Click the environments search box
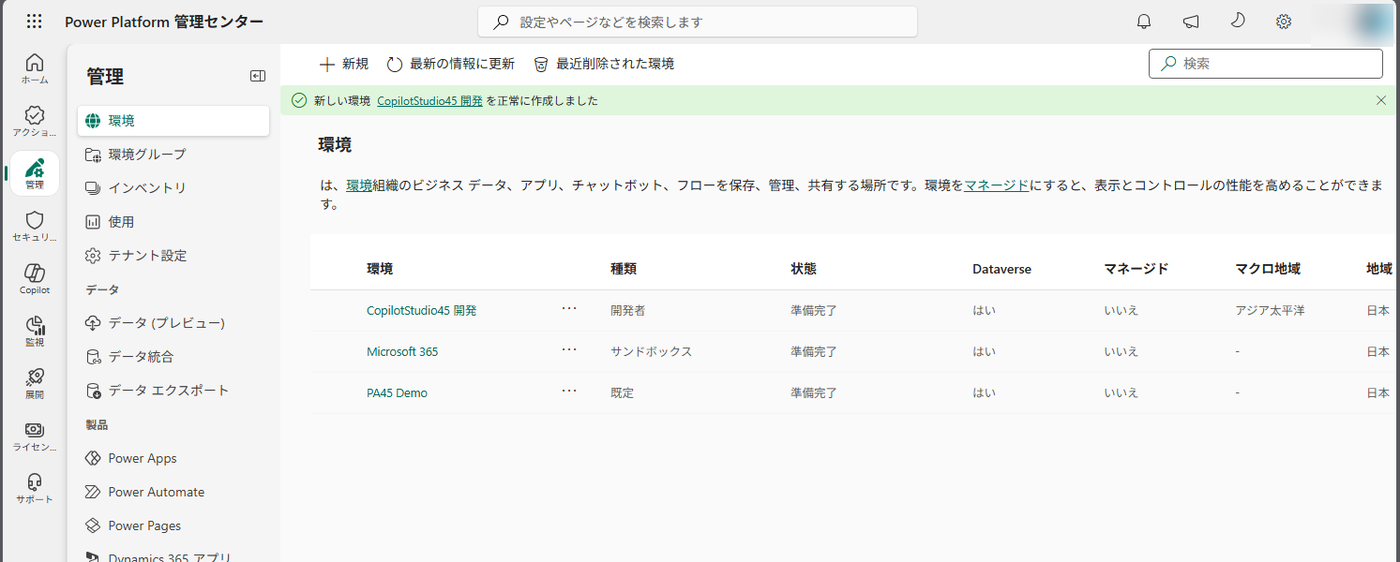The width and height of the screenshot is (1400, 562). tap(1266, 64)
